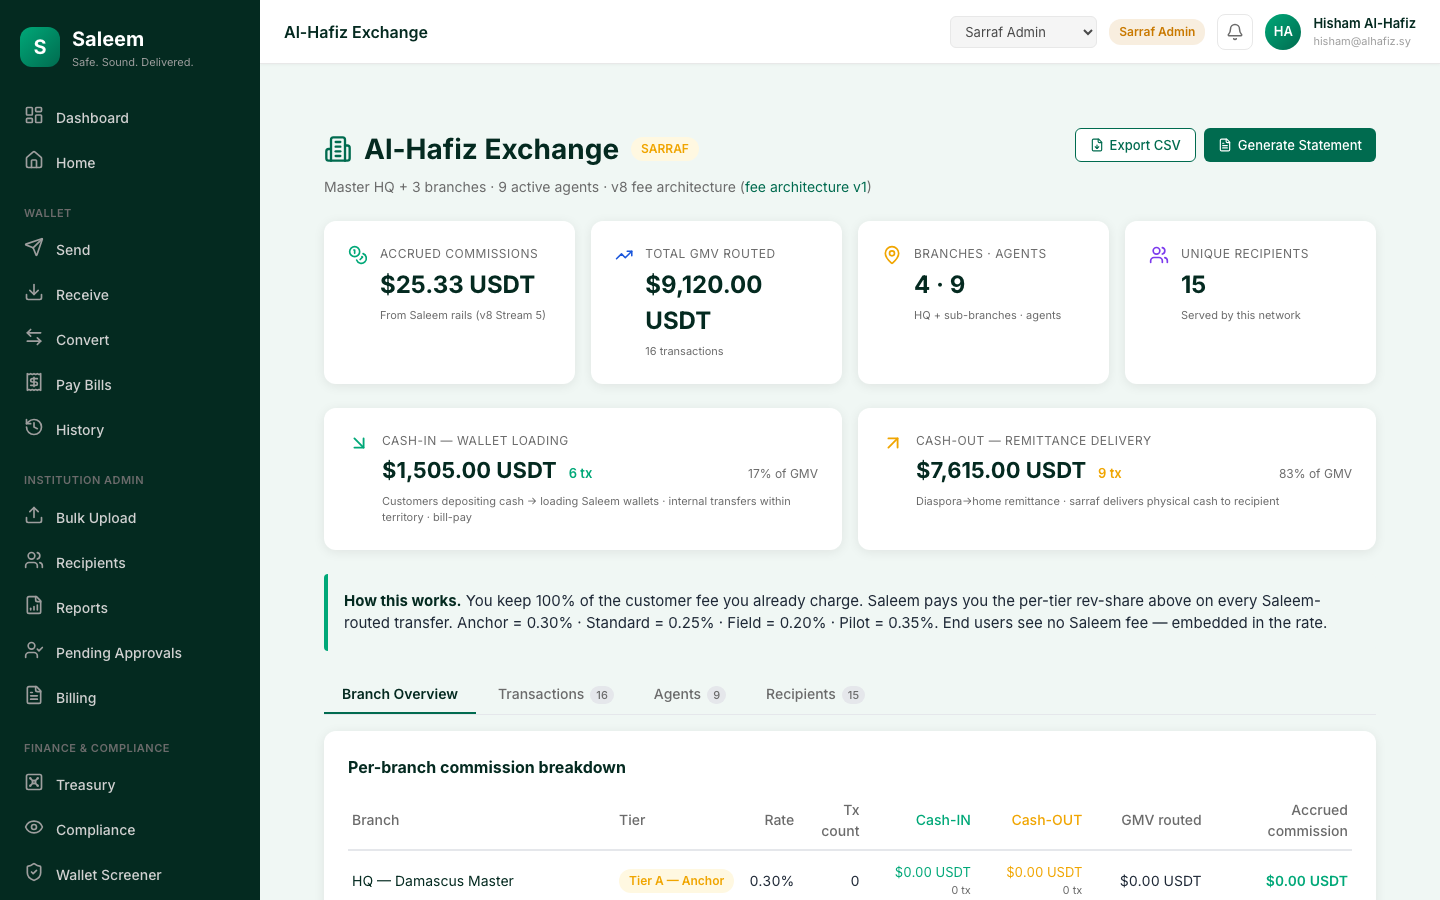Click the Home house icon

pos(34,160)
